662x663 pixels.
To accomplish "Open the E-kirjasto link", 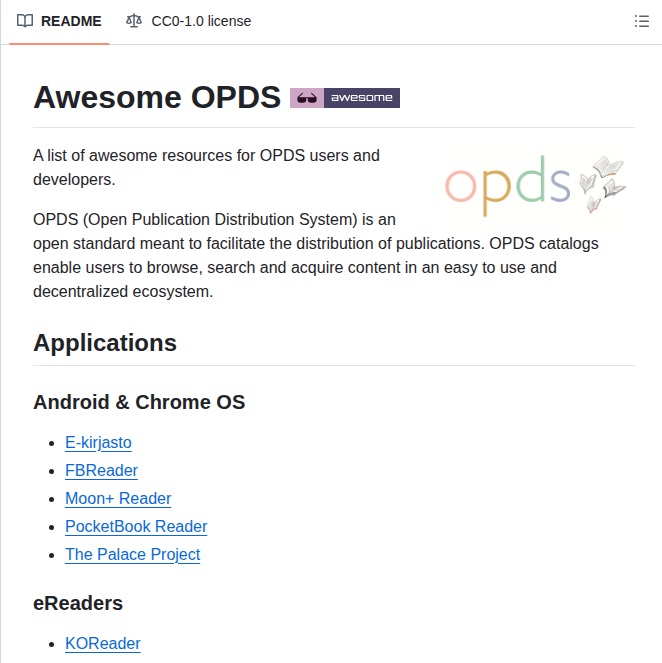I will click(x=98, y=443).
